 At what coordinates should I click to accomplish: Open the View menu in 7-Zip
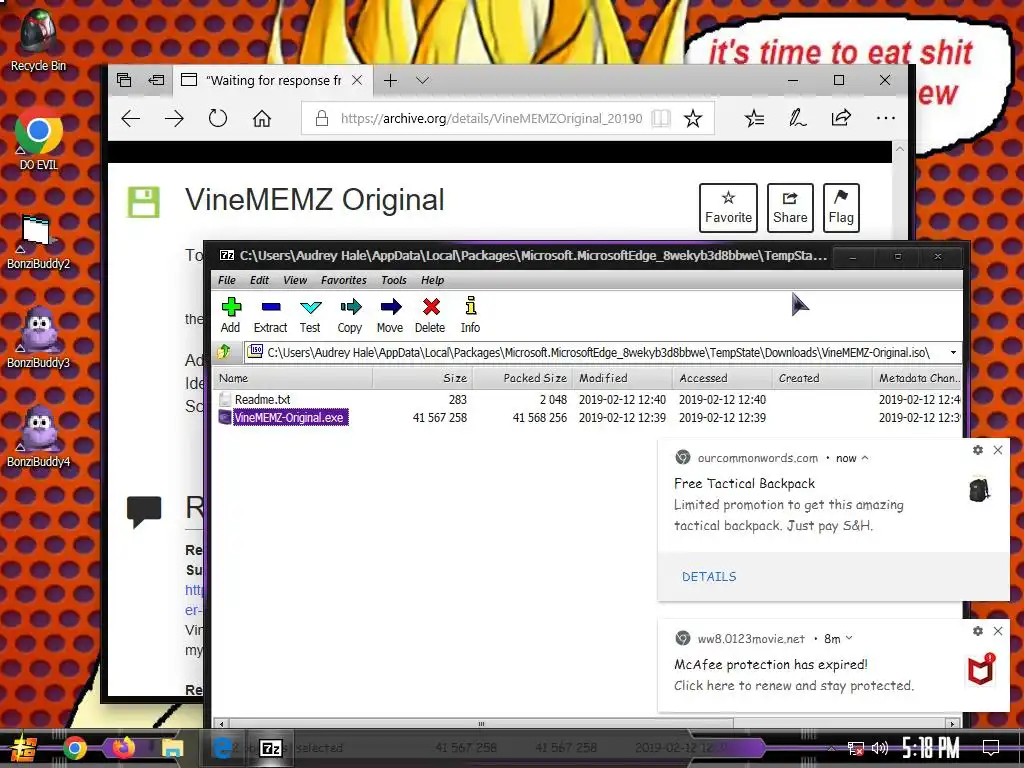[295, 280]
